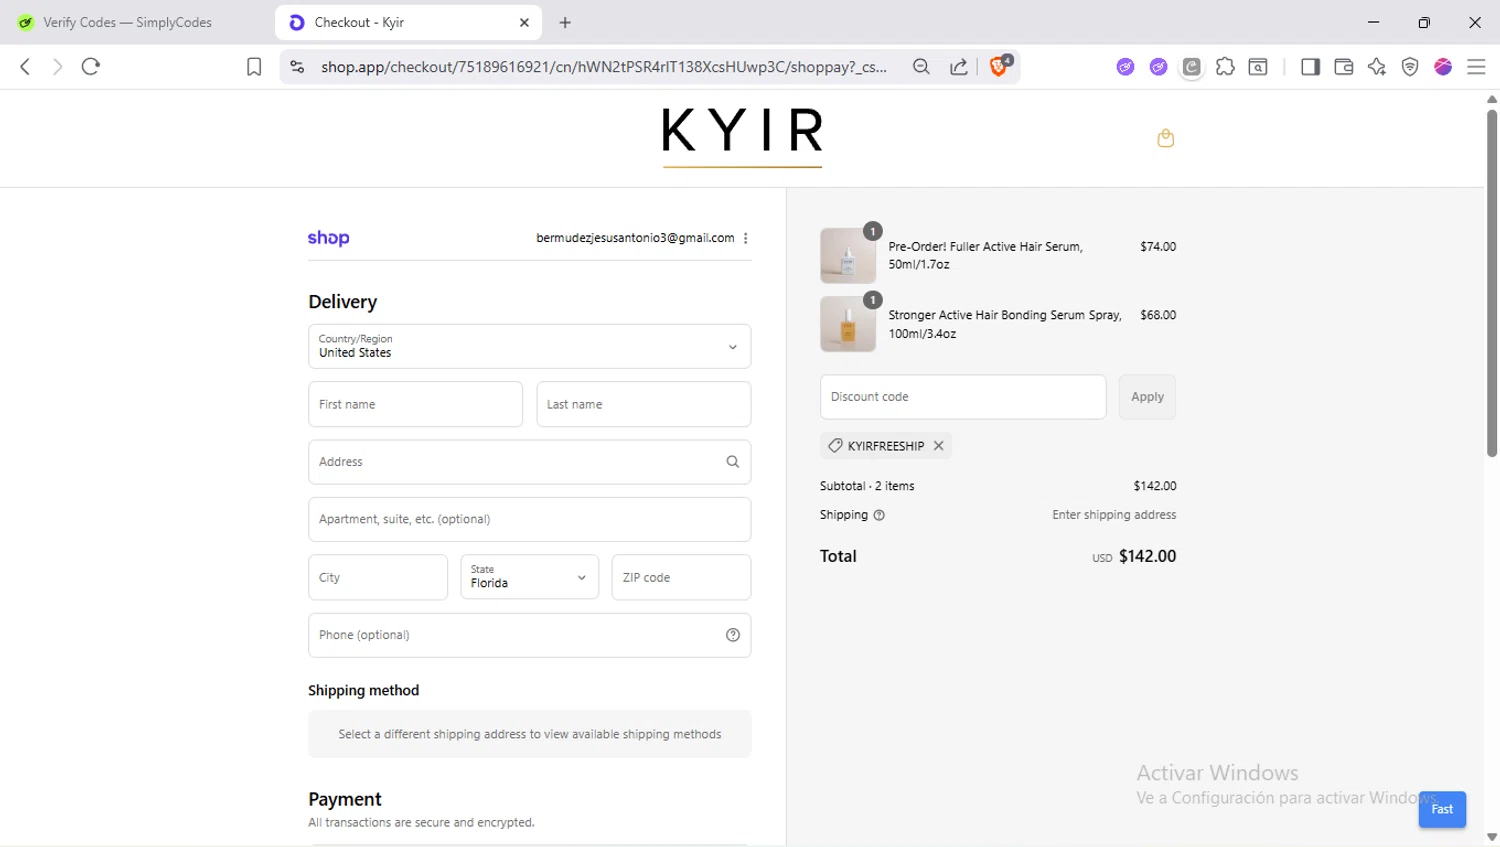
Task: Click the Last name field
Action: coord(644,404)
